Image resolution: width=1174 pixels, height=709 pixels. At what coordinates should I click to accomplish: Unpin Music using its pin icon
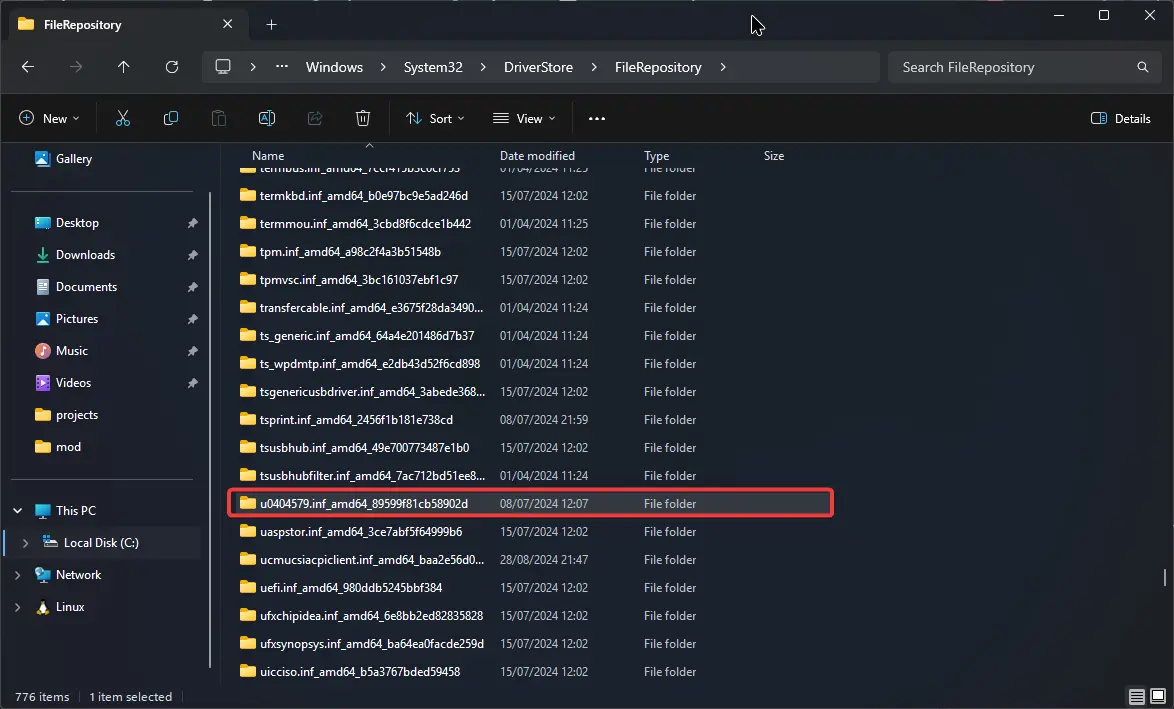point(192,351)
